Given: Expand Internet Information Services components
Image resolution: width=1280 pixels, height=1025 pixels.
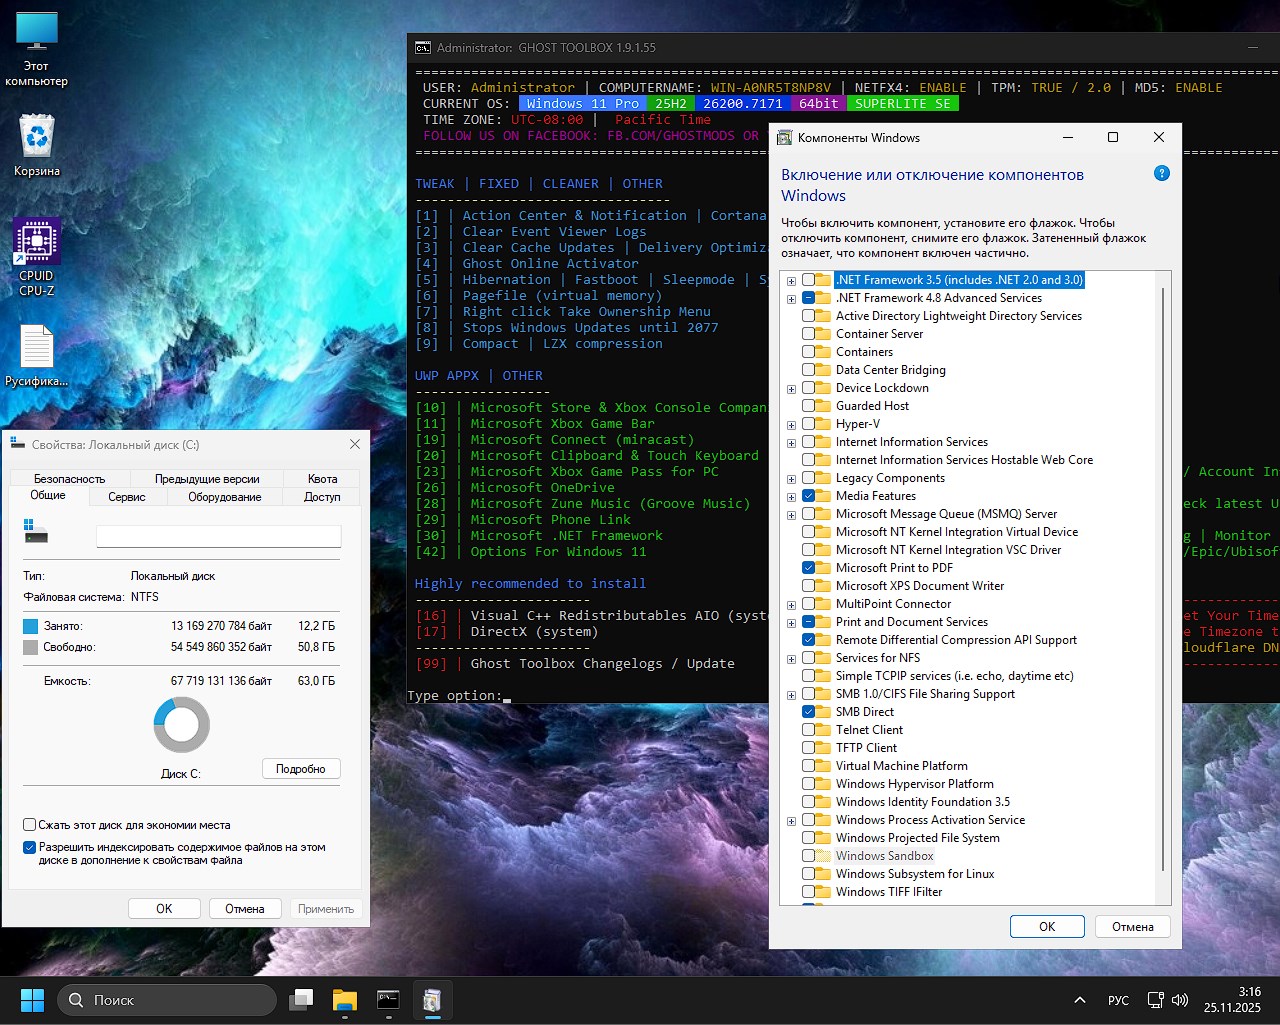Looking at the screenshot, I should pyautogui.click(x=791, y=441).
